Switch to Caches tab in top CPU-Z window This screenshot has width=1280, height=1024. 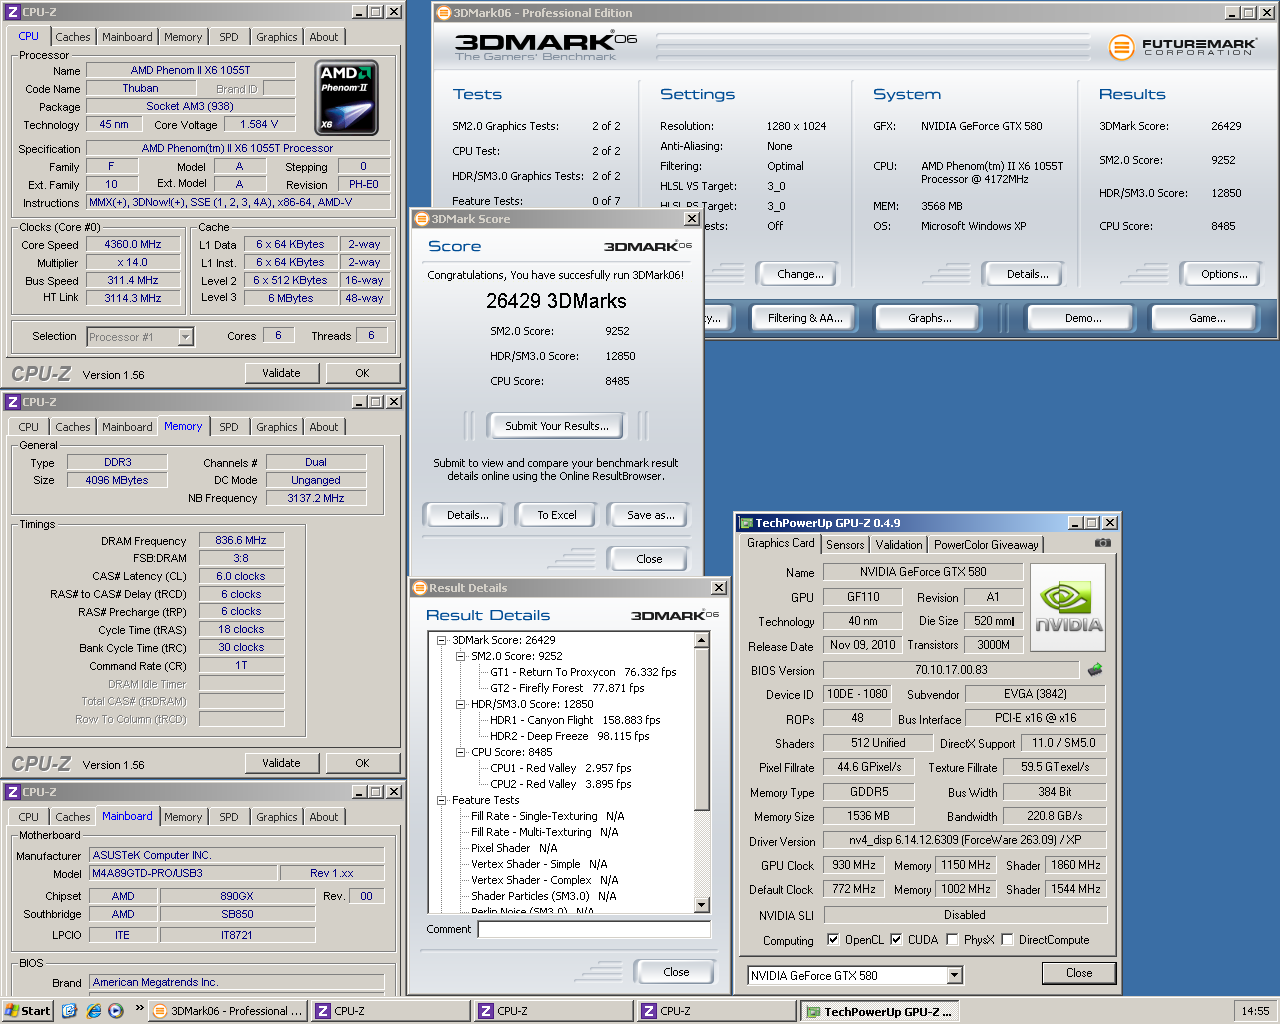(73, 37)
